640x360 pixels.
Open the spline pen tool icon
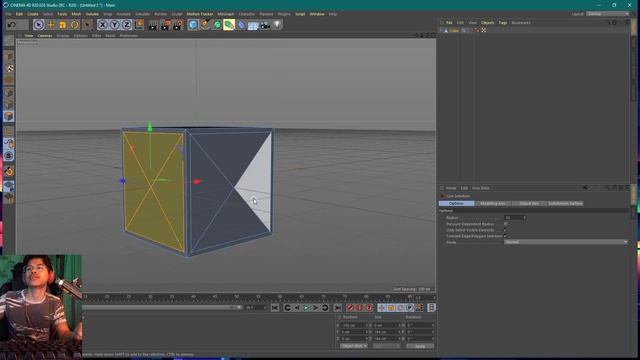click(205, 25)
